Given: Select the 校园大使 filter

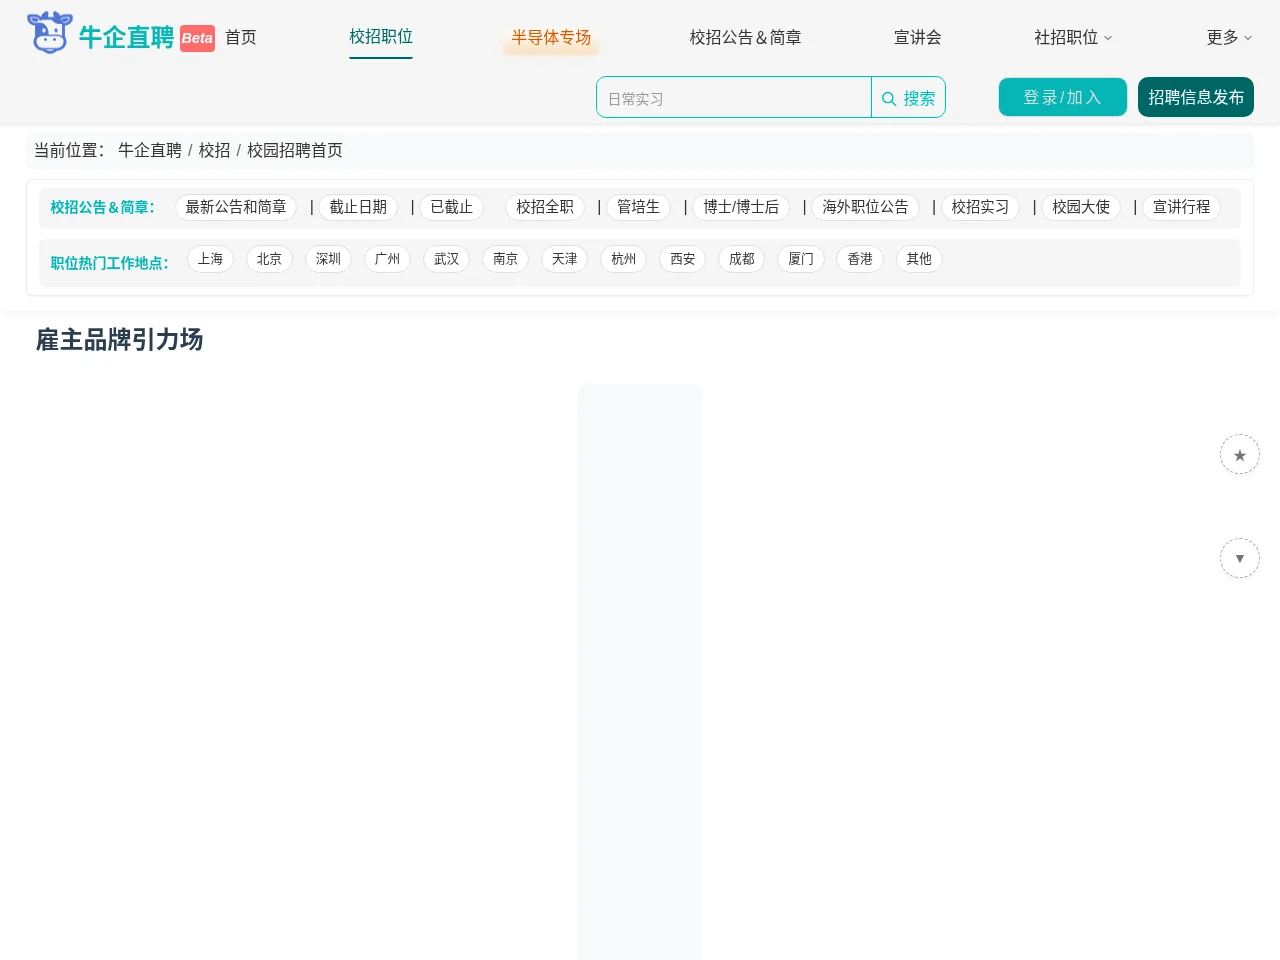Looking at the screenshot, I should [1081, 207].
